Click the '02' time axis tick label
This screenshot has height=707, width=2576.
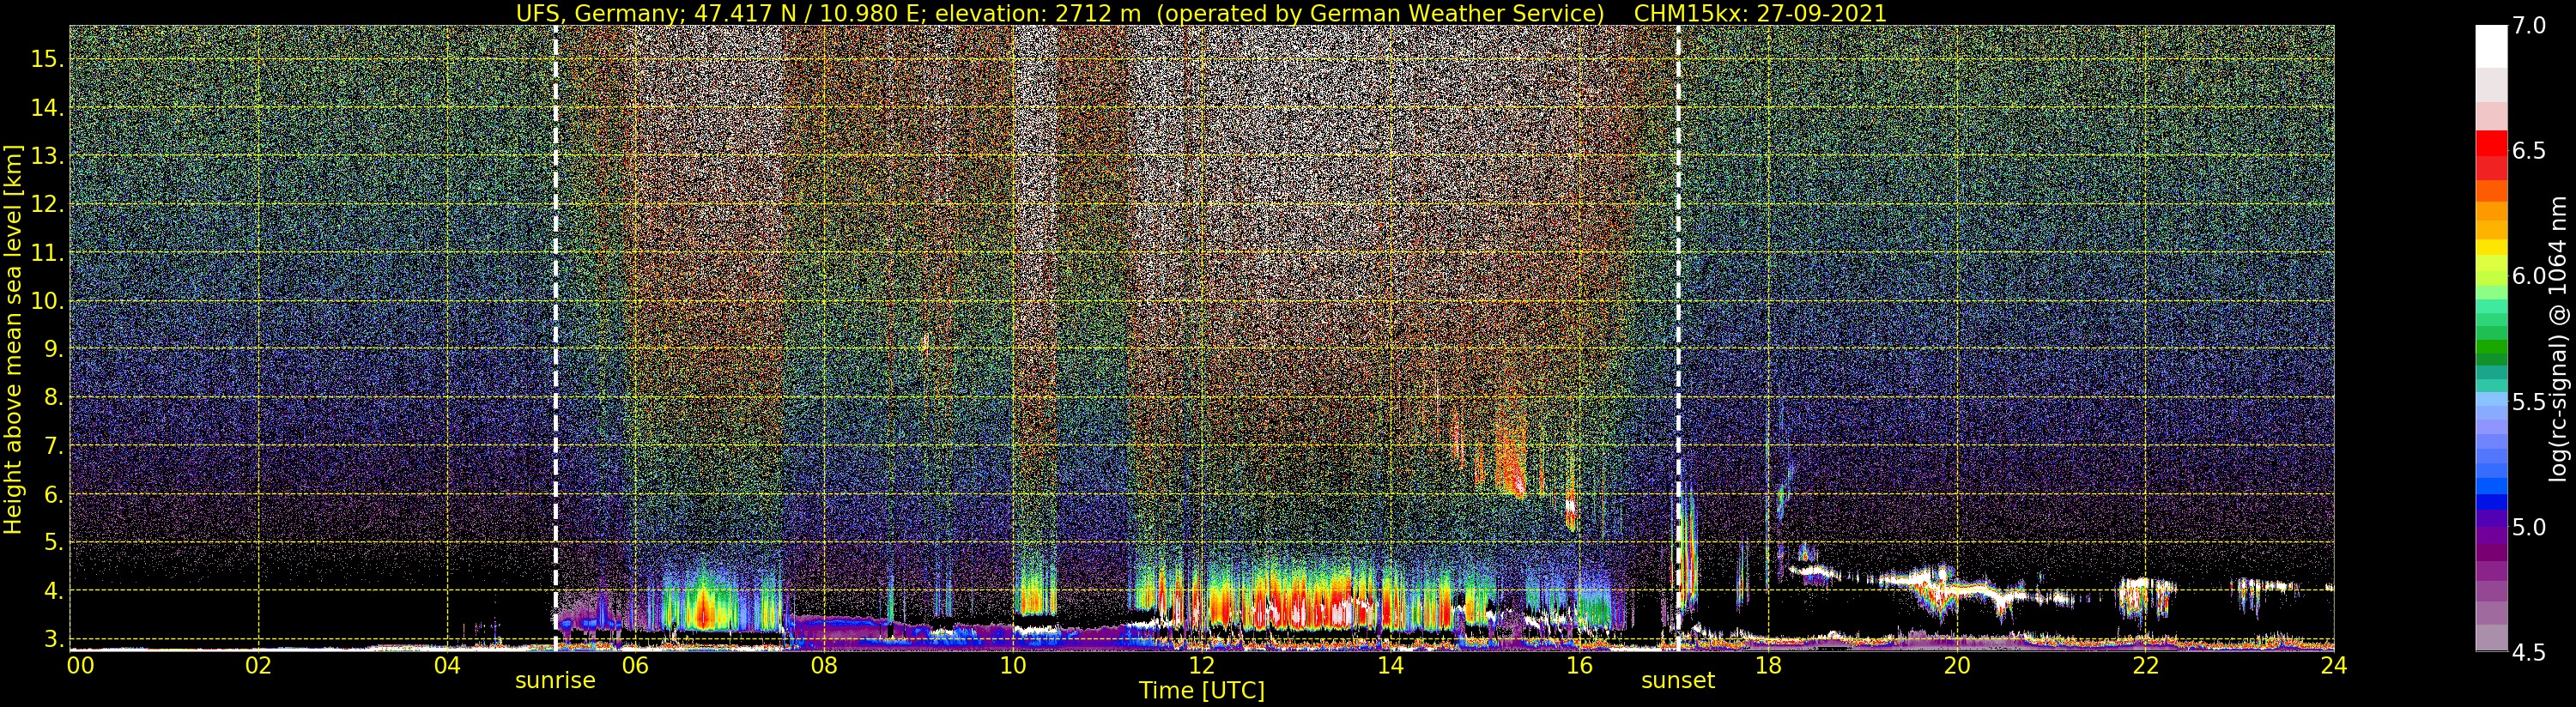point(258,665)
